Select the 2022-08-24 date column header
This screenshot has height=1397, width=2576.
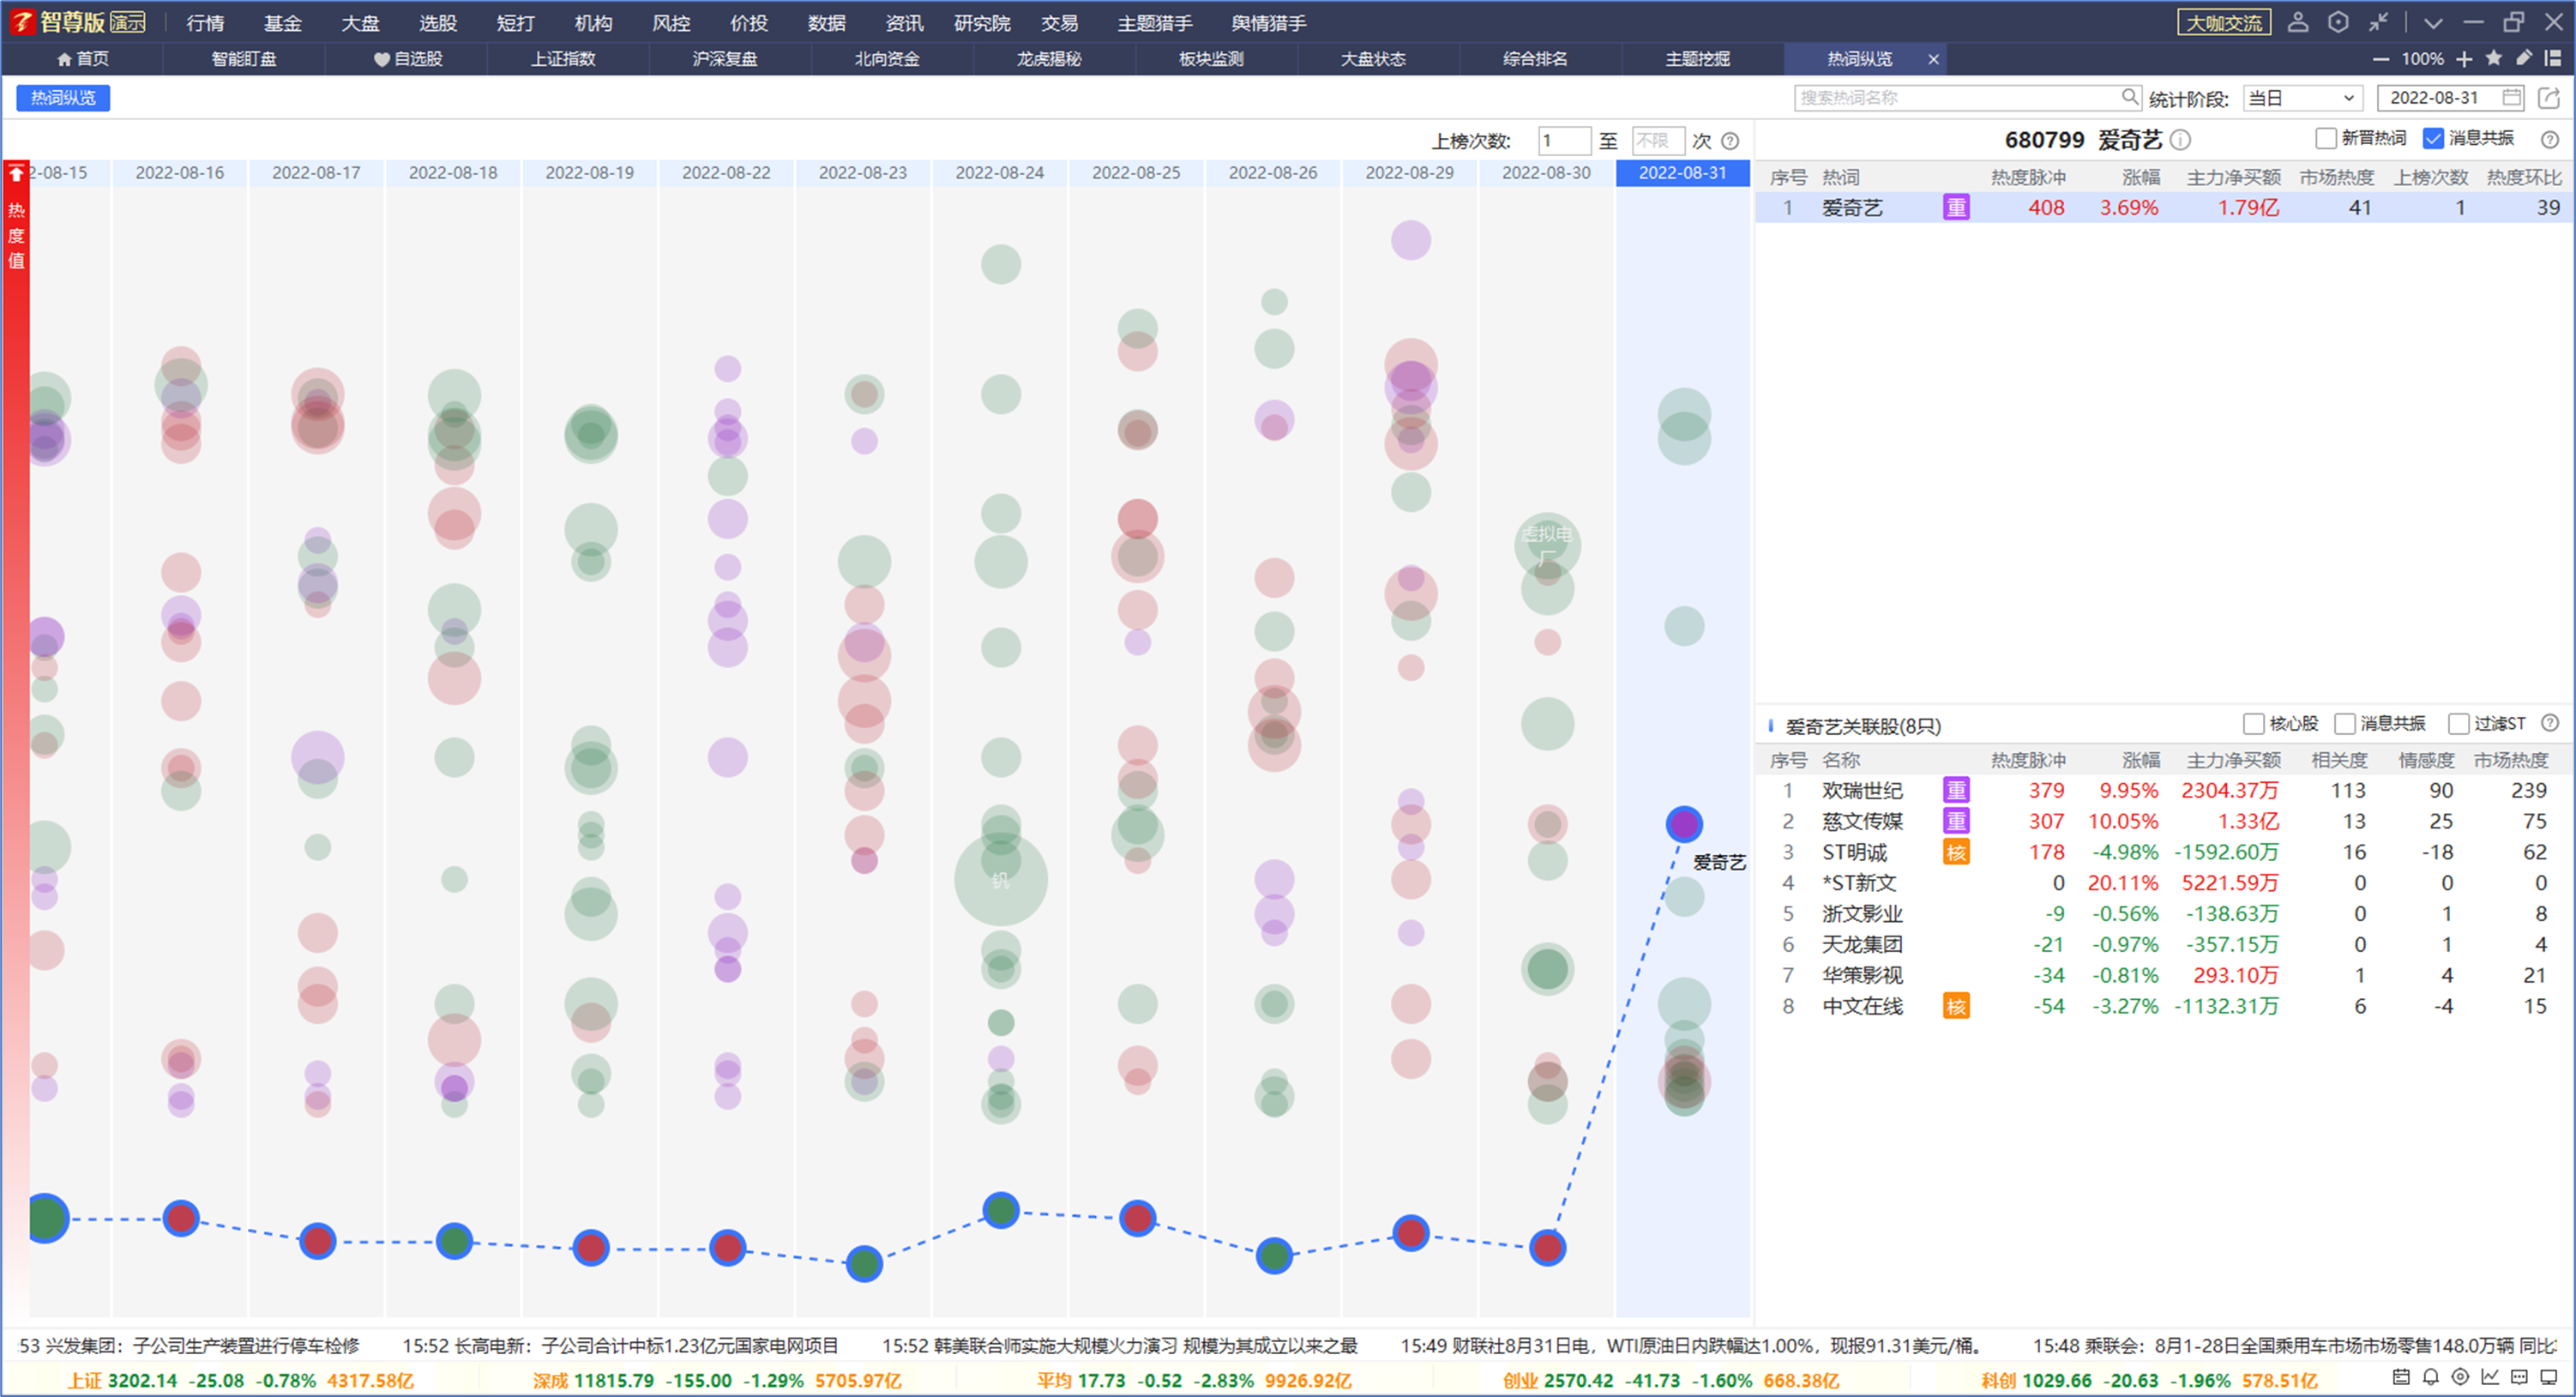999,173
